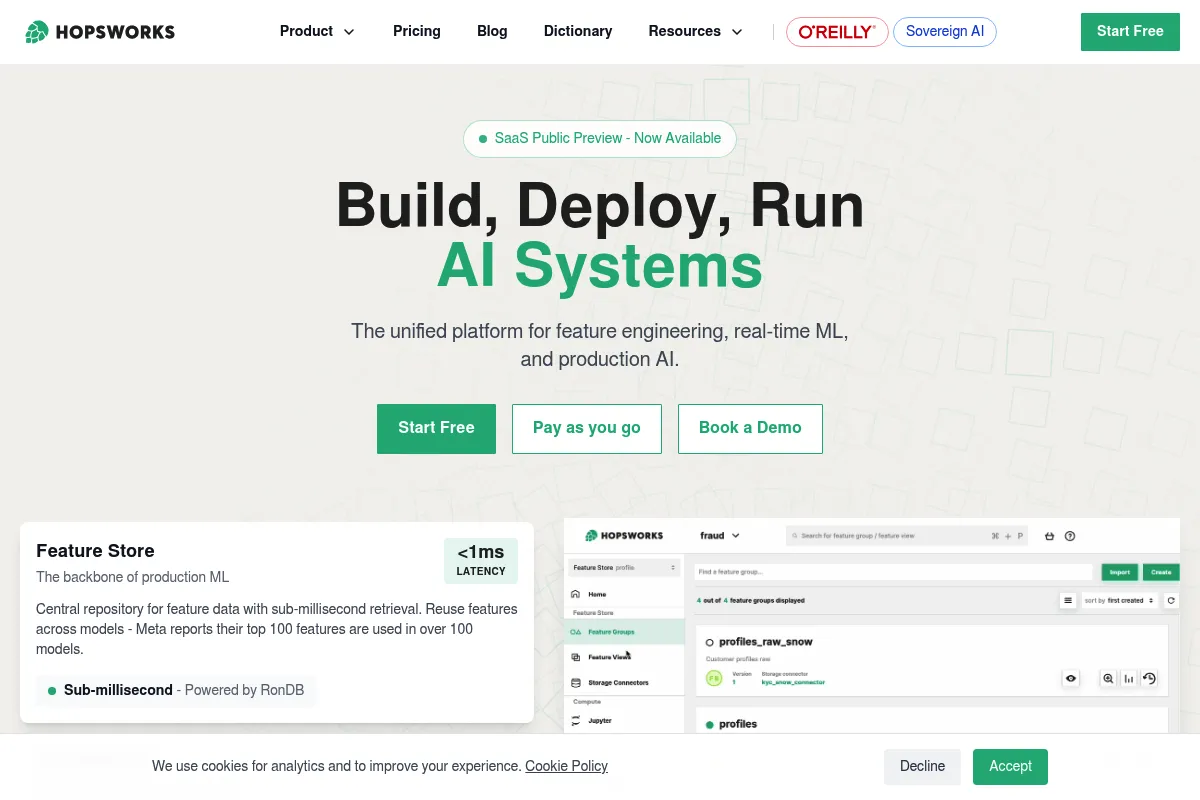Click the feature group search box in preview

(908, 536)
